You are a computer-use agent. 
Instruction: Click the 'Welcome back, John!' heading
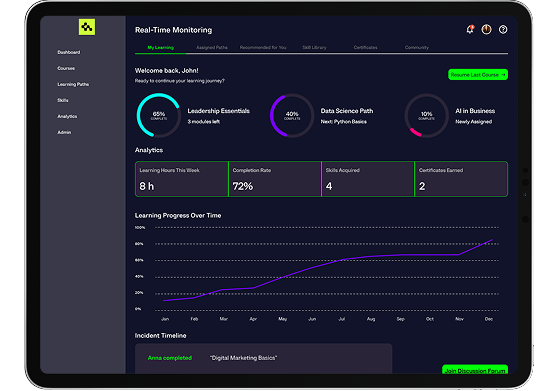(166, 71)
